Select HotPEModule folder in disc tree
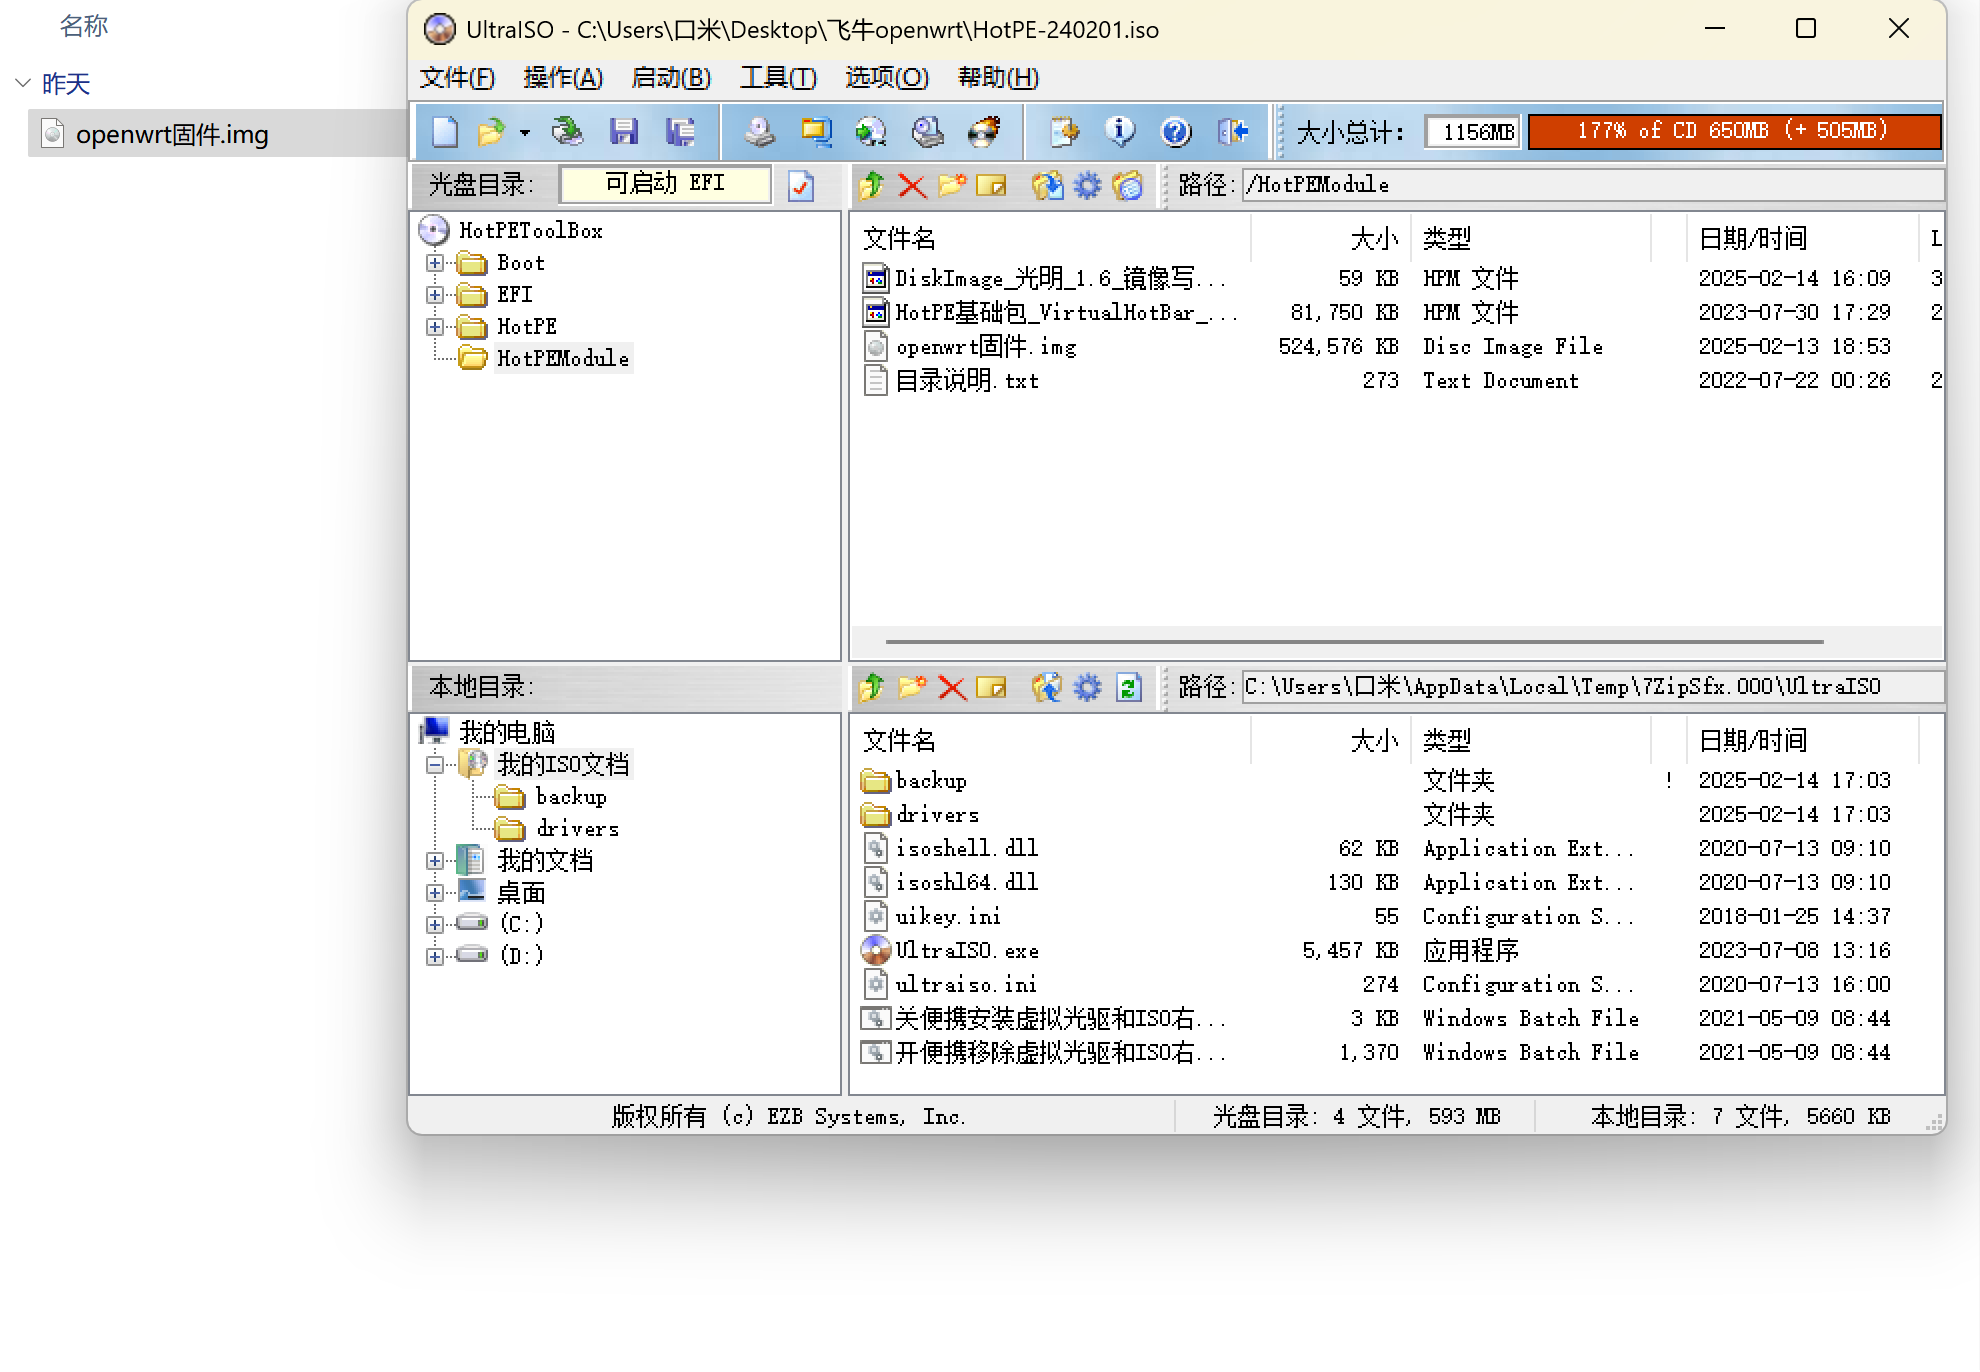1980x1372 pixels. pyautogui.click(x=563, y=359)
